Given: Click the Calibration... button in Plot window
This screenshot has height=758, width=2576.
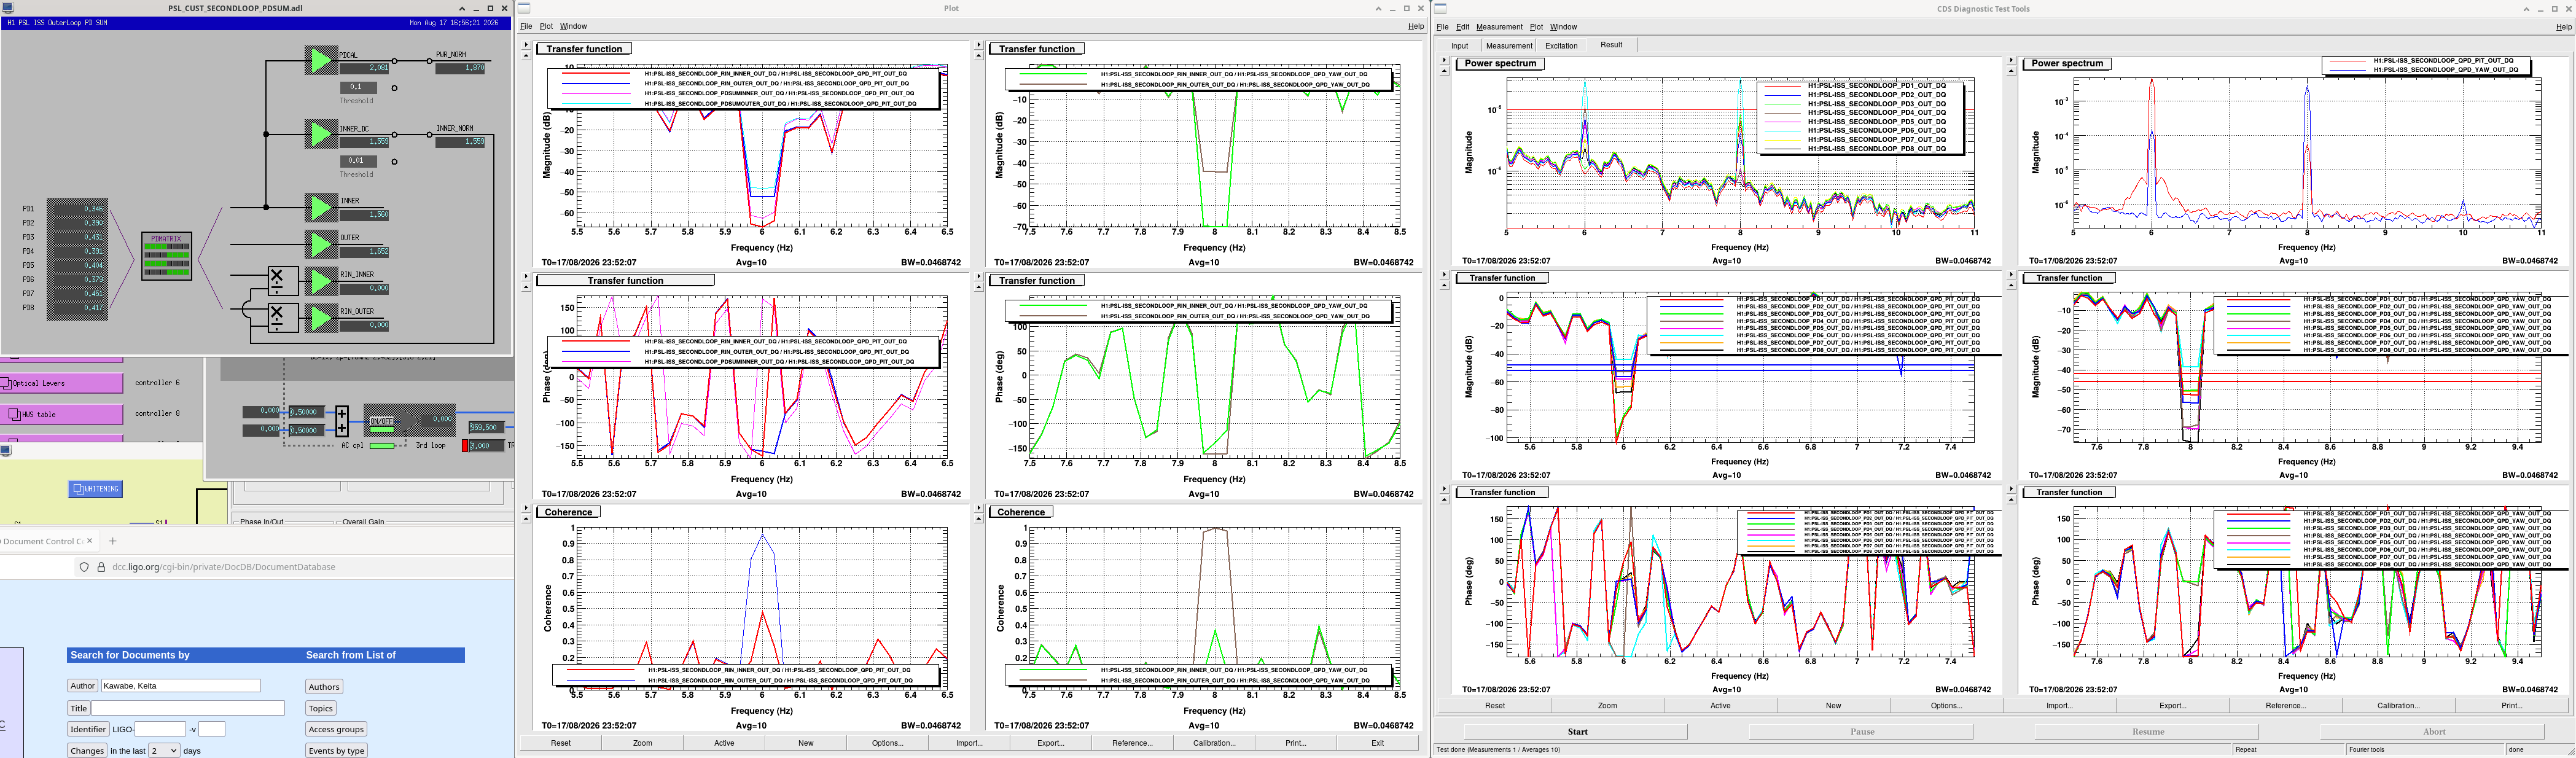Looking at the screenshot, I should pyautogui.click(x=1214, y=743).
